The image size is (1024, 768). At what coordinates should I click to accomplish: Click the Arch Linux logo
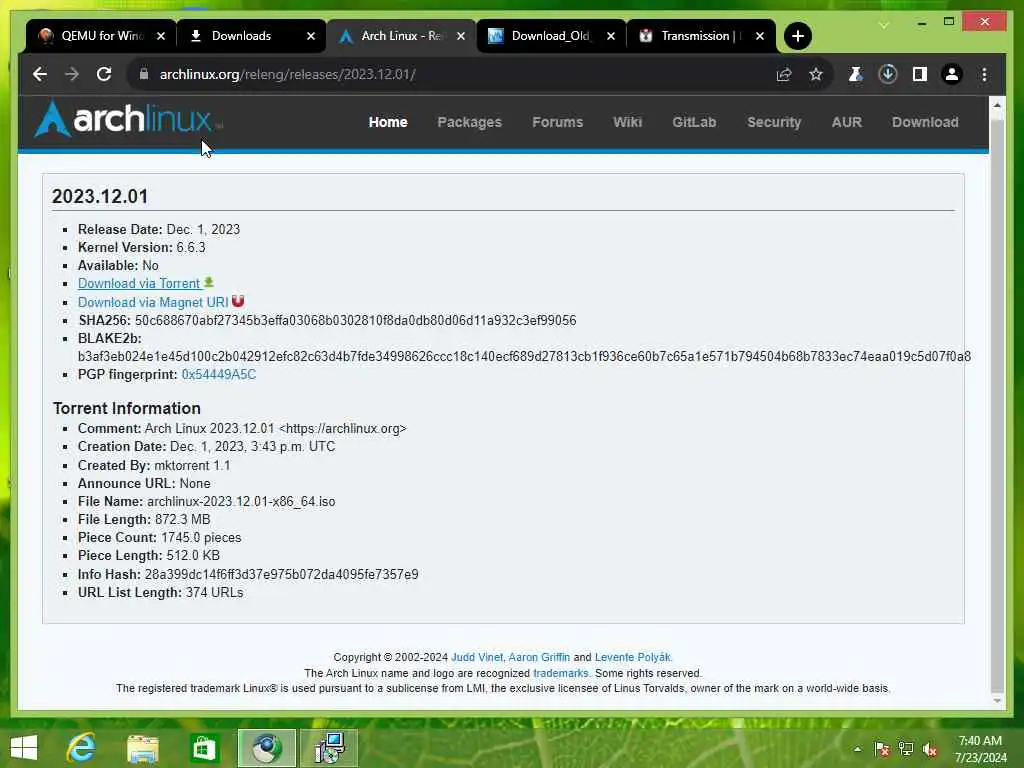(x=127, y=120)
